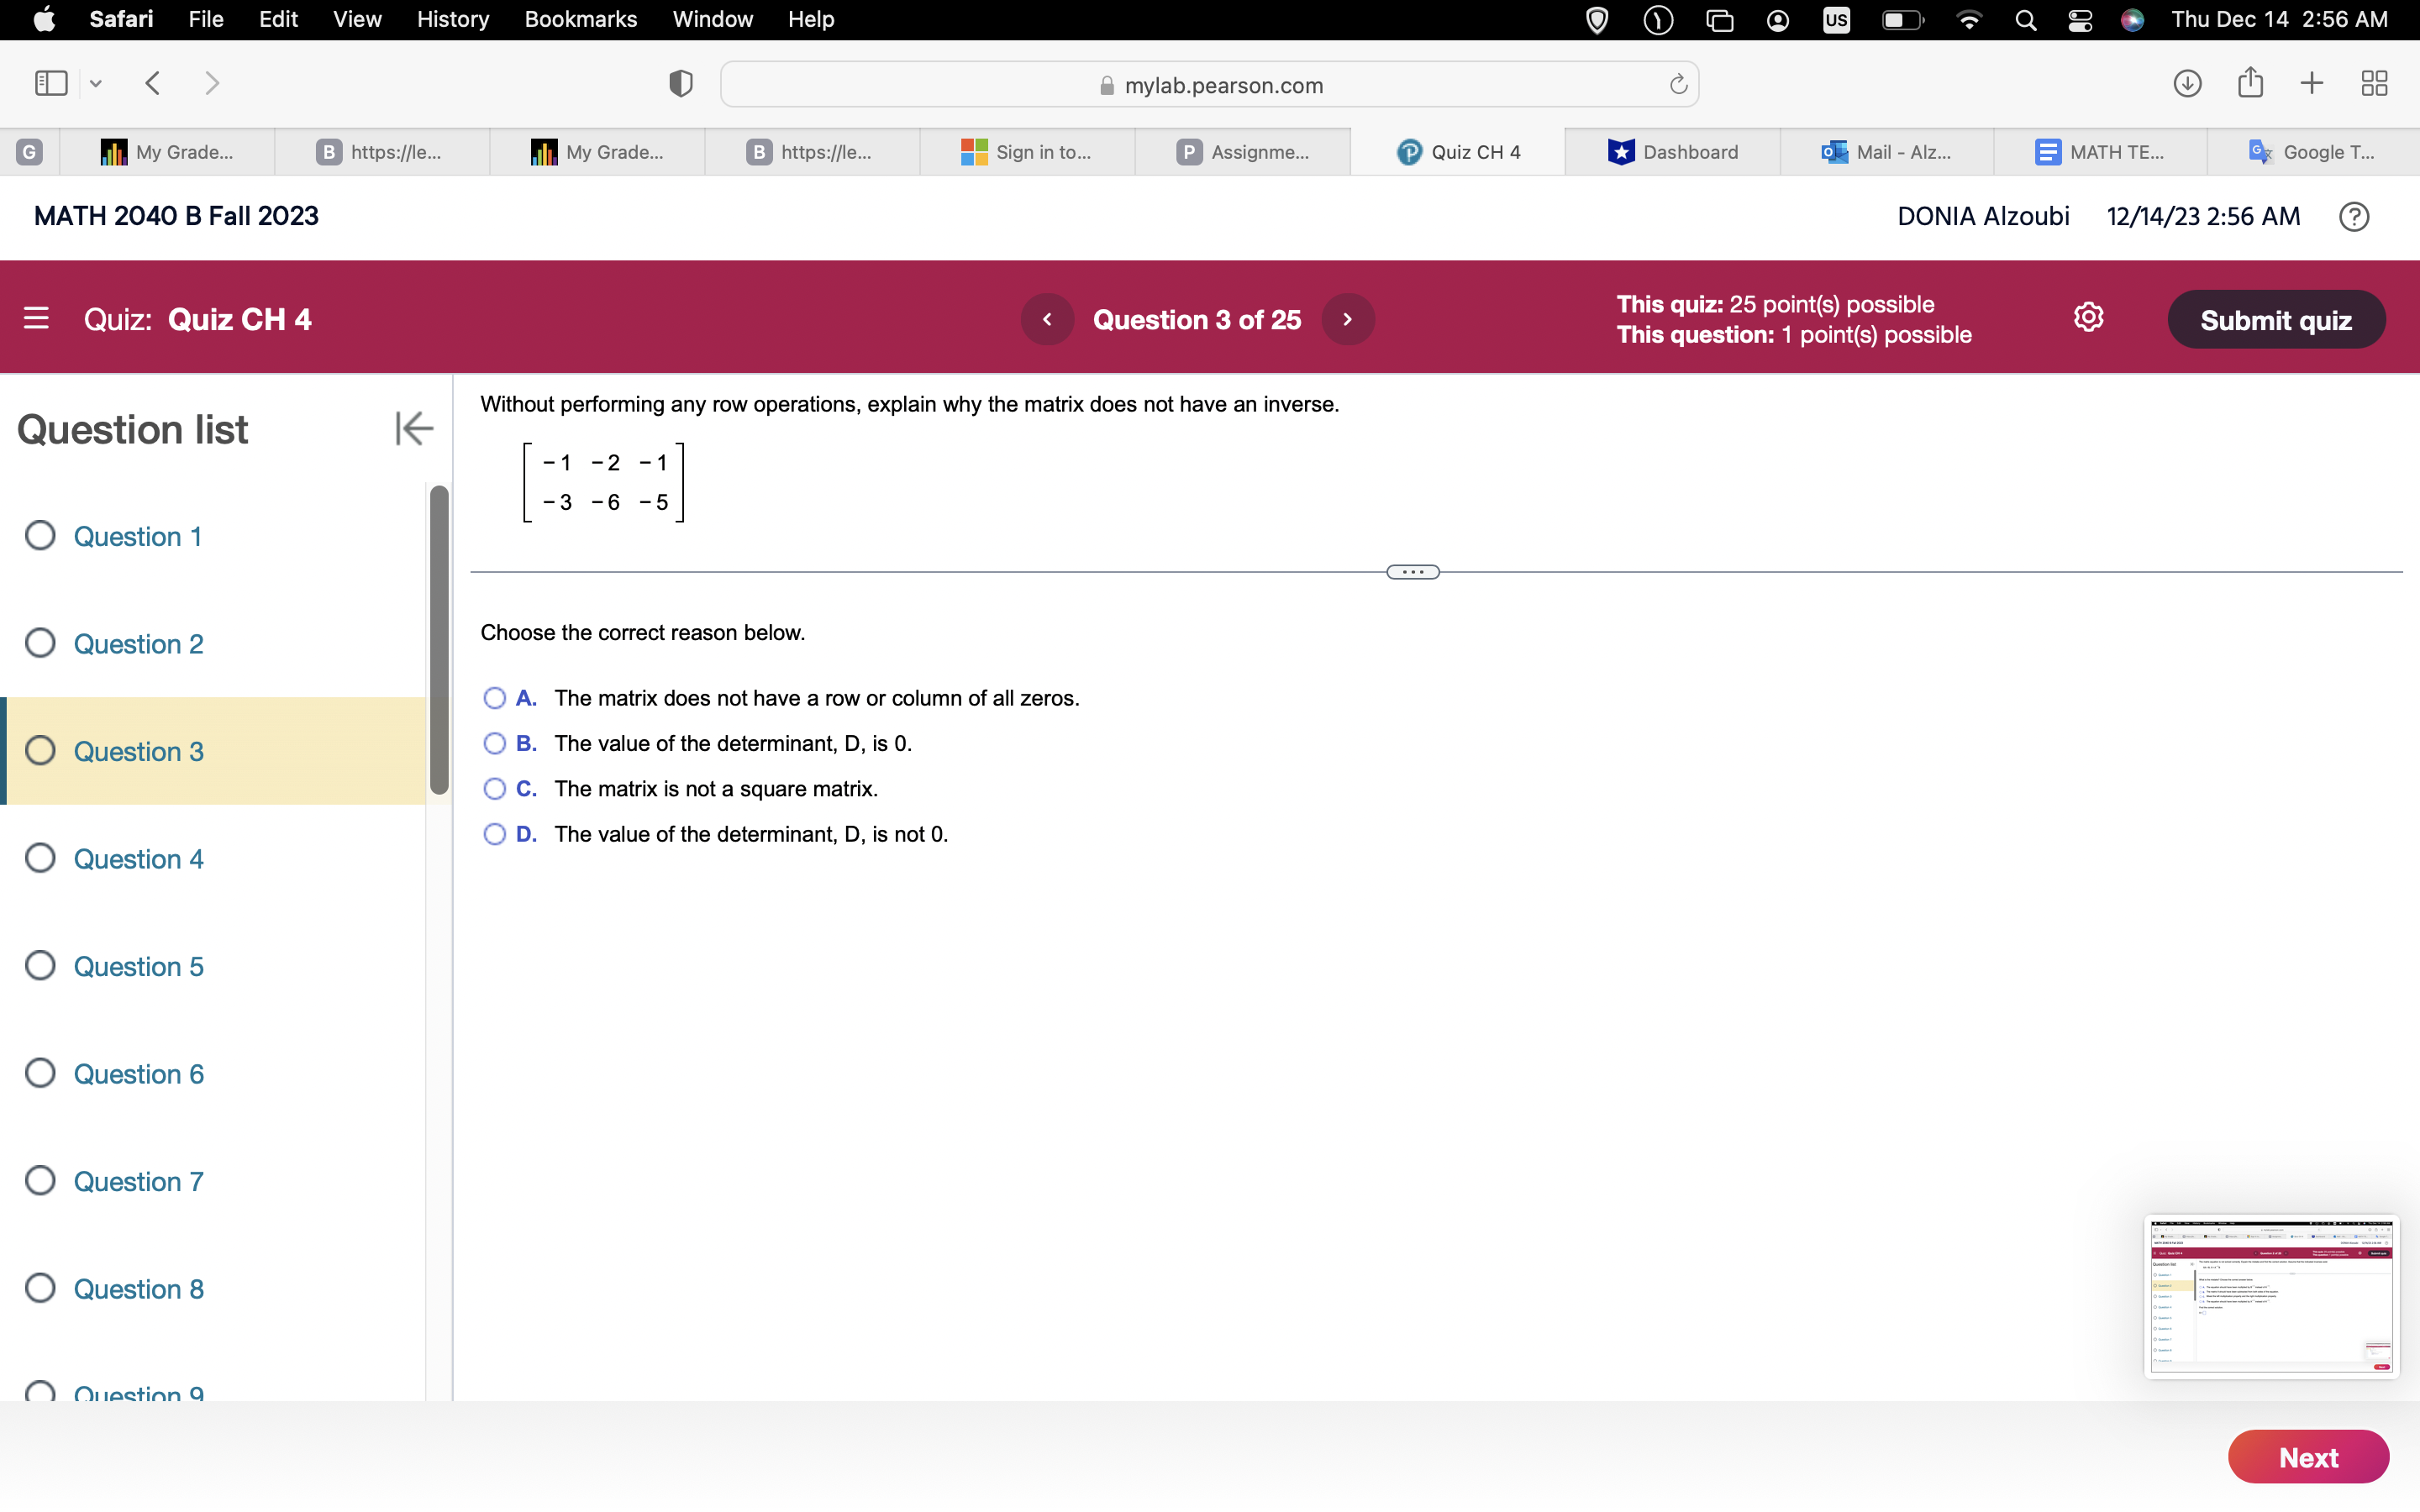Go back using the left question chevron

(x=1047, y=319)
